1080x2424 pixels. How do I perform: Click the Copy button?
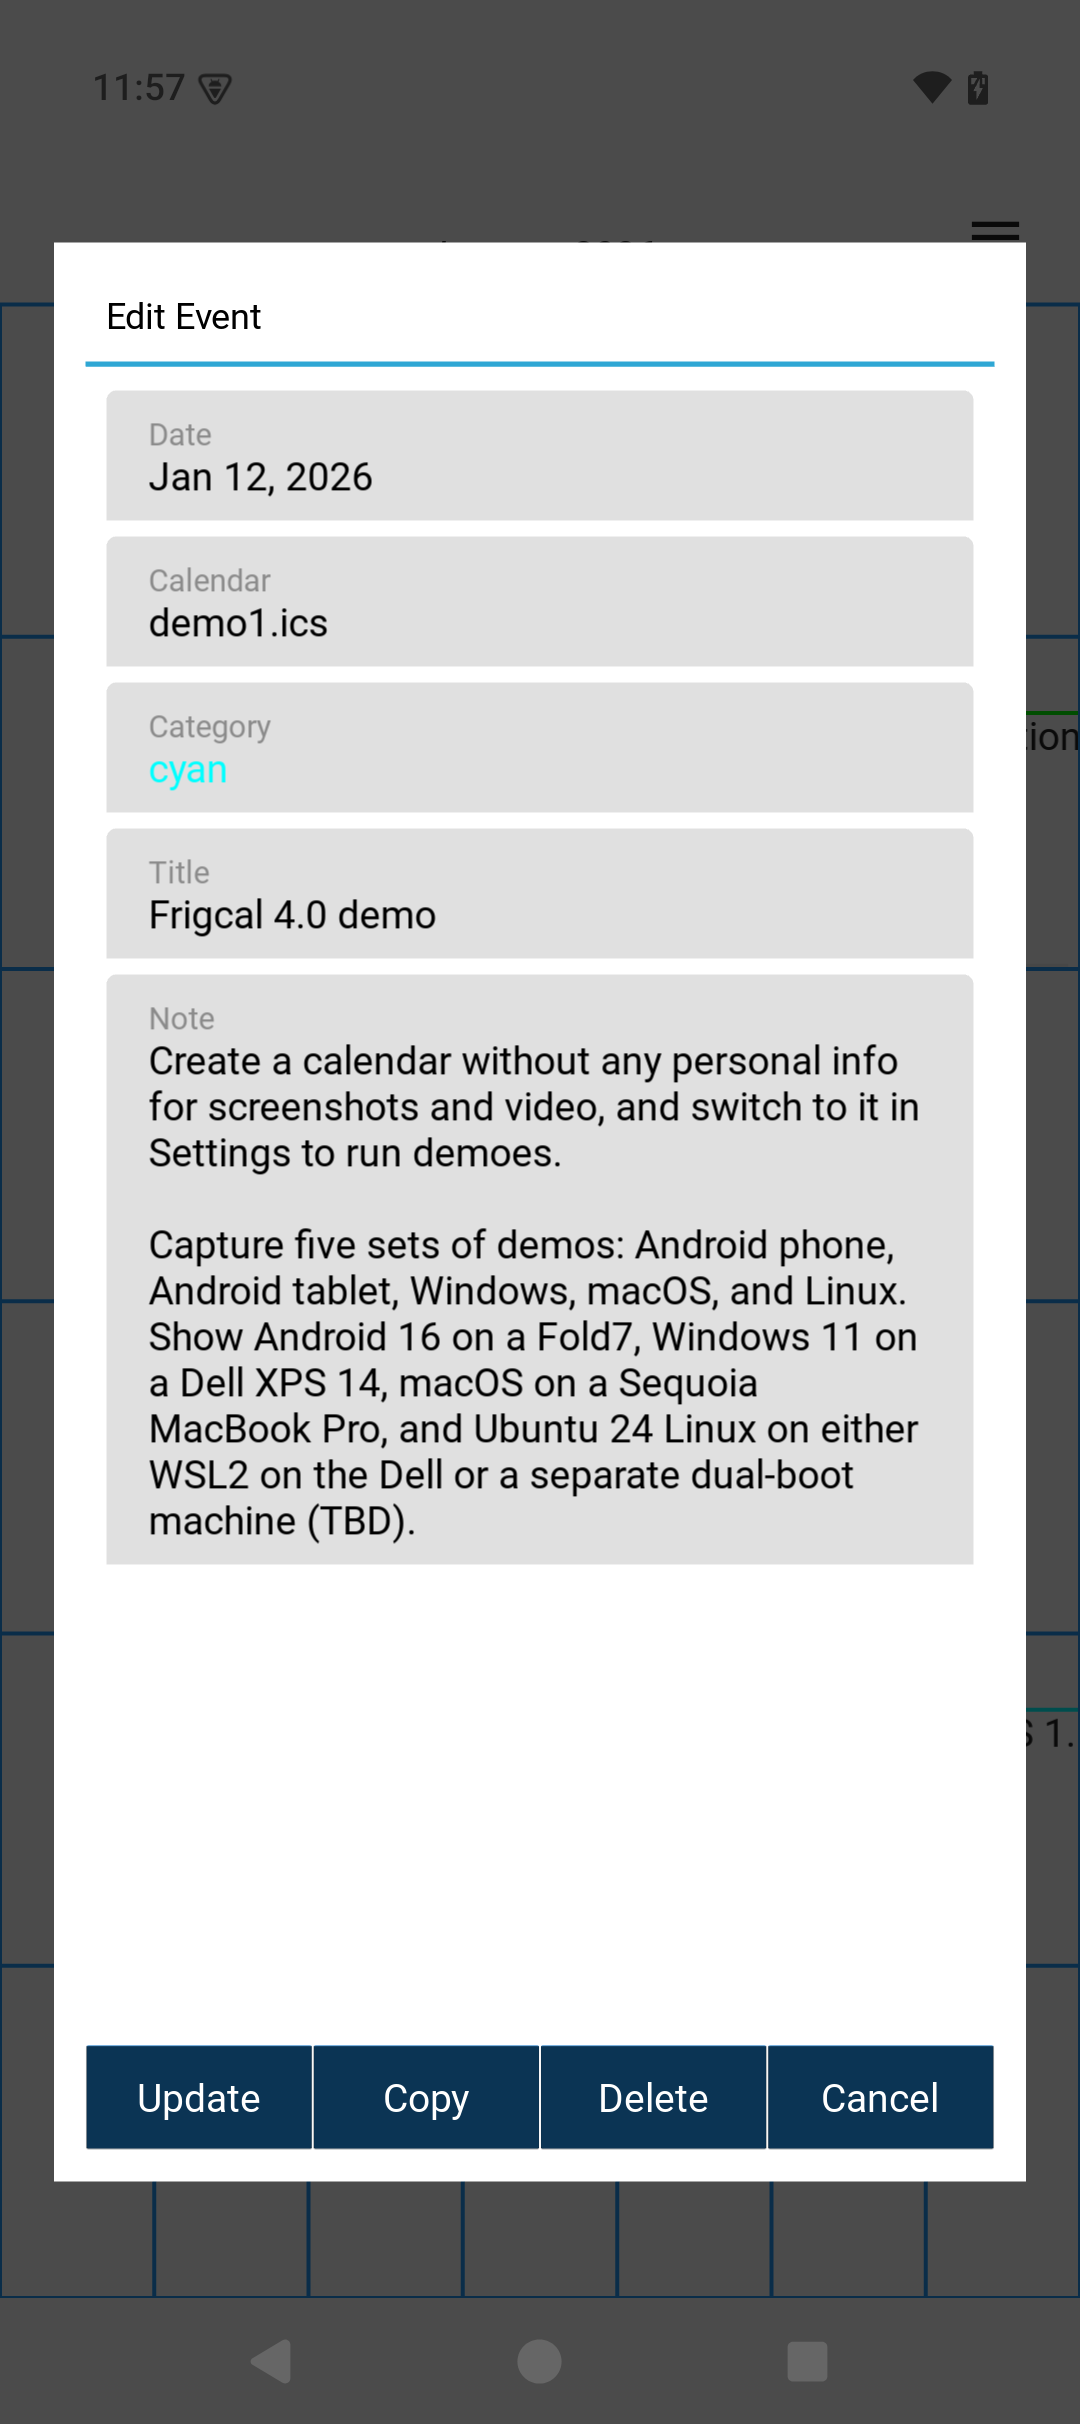[426, 2097]
